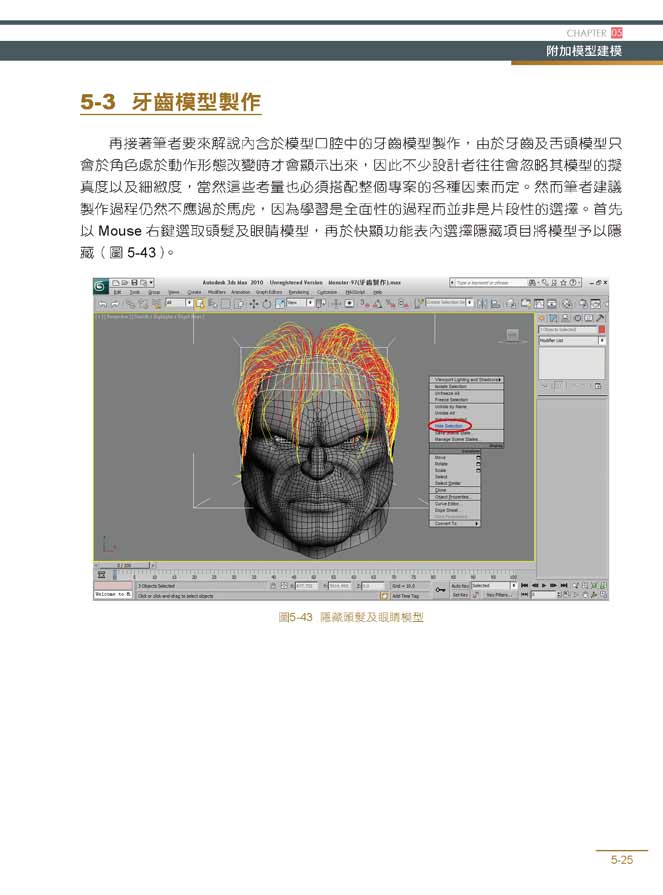Open the Hierarchy panel tab icon
The height and width of the screenshot is (895, 663).
(565, 318)
